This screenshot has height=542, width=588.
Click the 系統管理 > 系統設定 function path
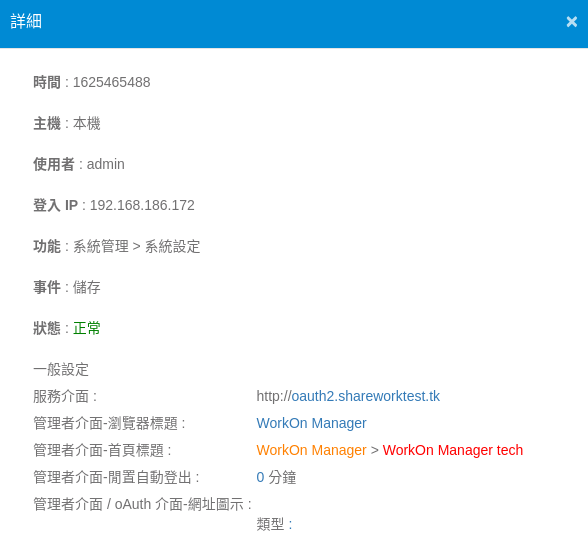(x=136, y=246)
